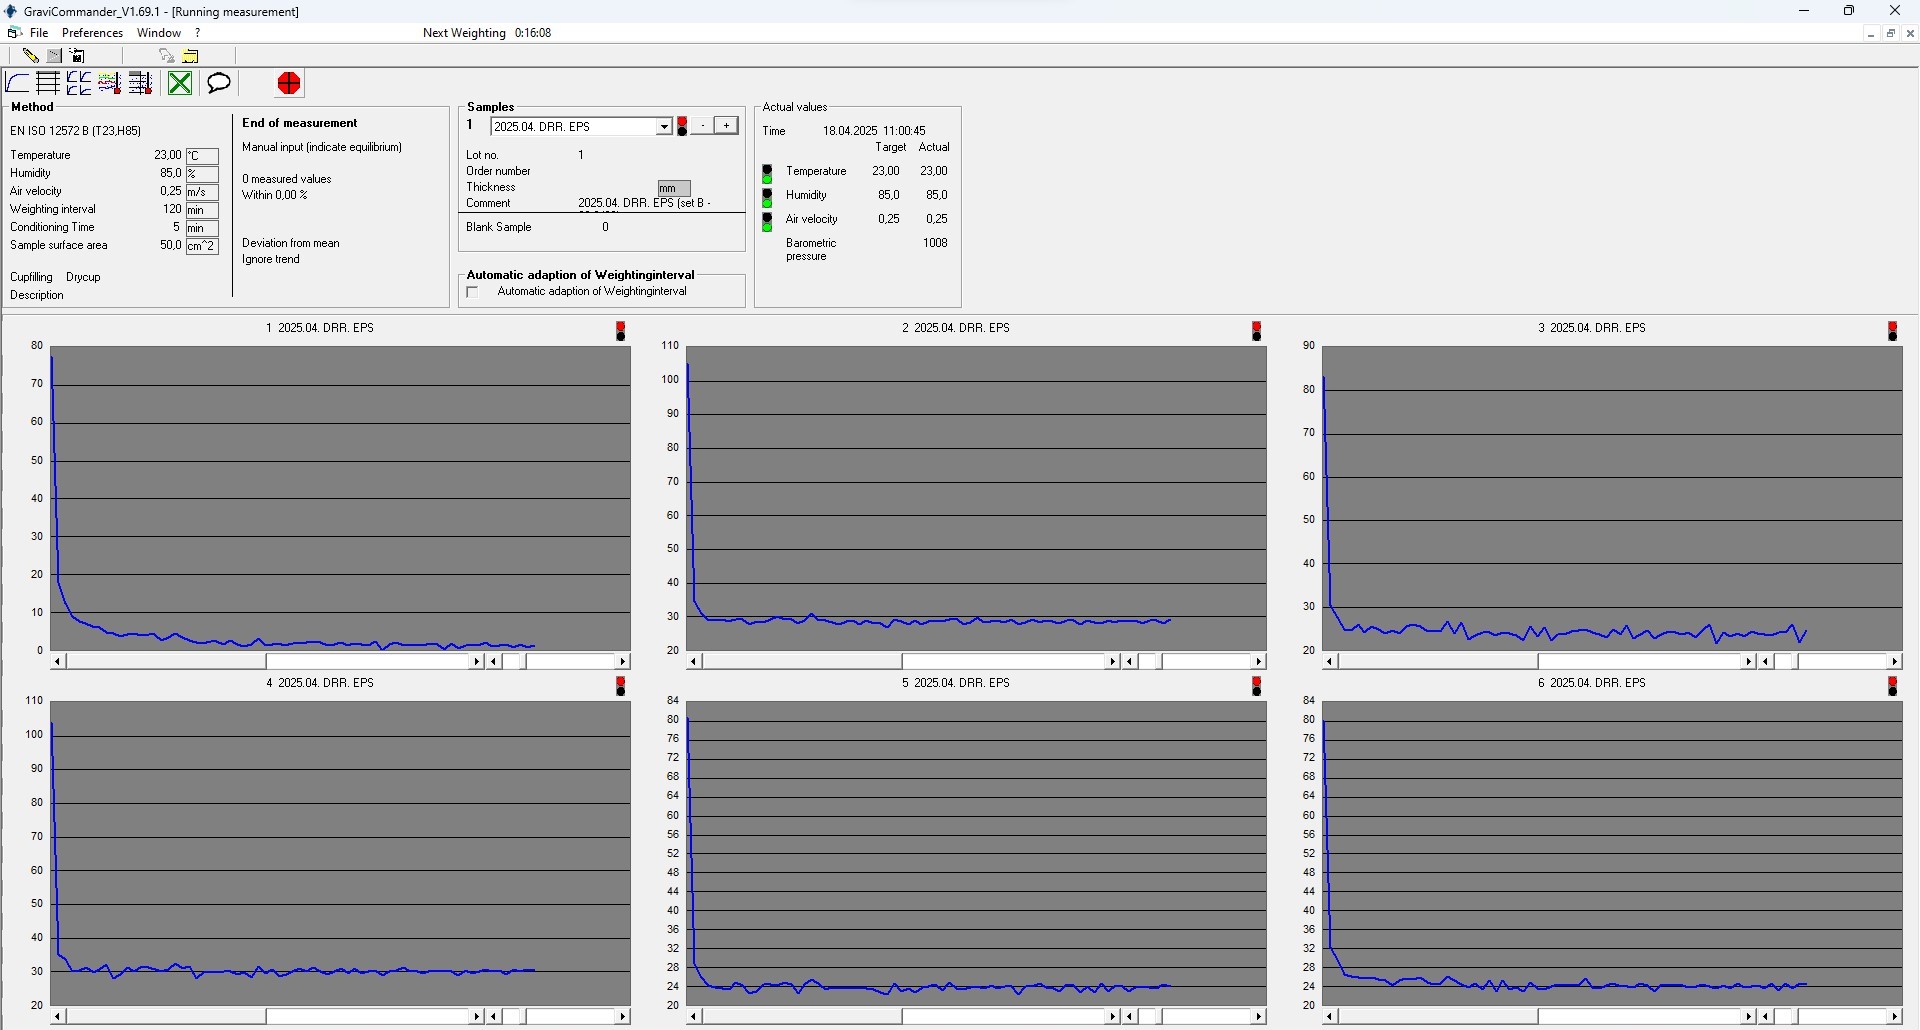The image size is (1920, 1030).
Task: Click the red stop measurement icon
Action: coord(289,83)
